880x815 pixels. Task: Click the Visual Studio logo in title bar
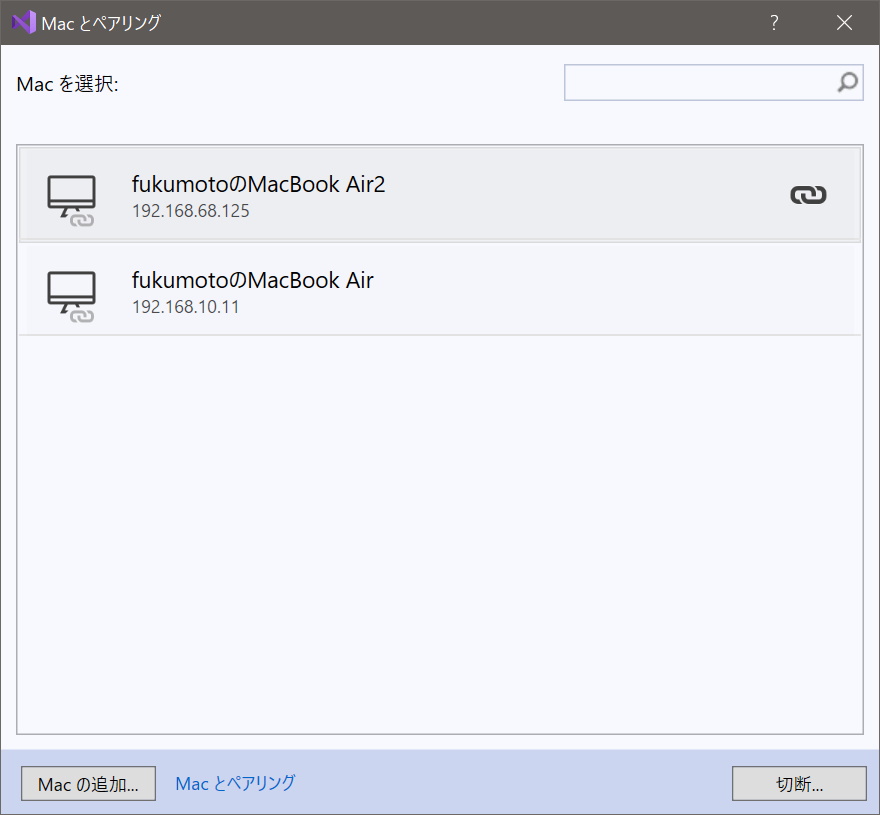[24, 22]
